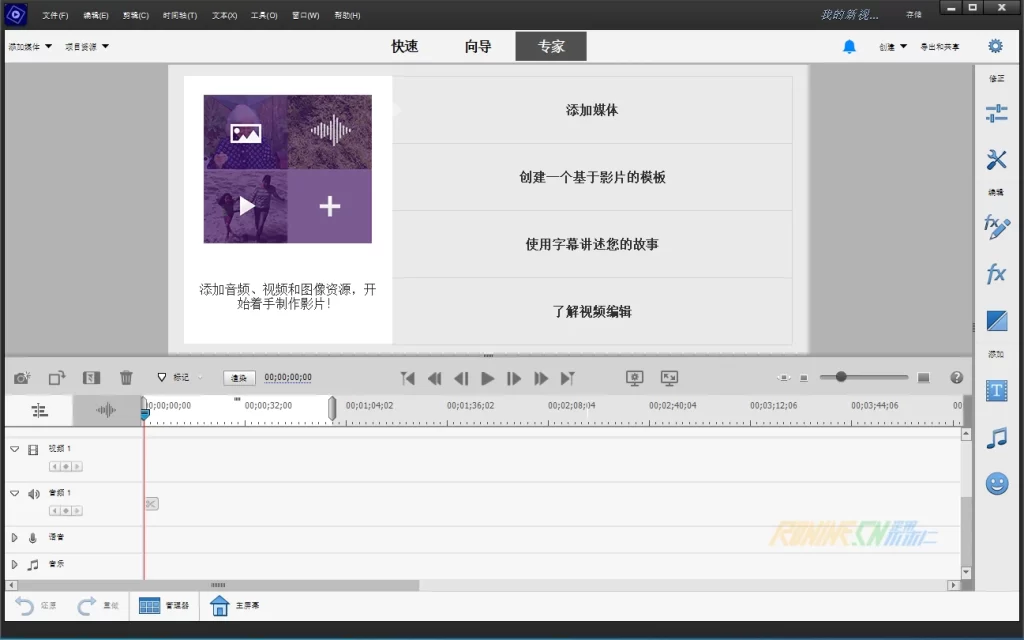This screenshot has width=1024, height=640.
Task: Click the 渲染 render button
Action: pos(239,378)
